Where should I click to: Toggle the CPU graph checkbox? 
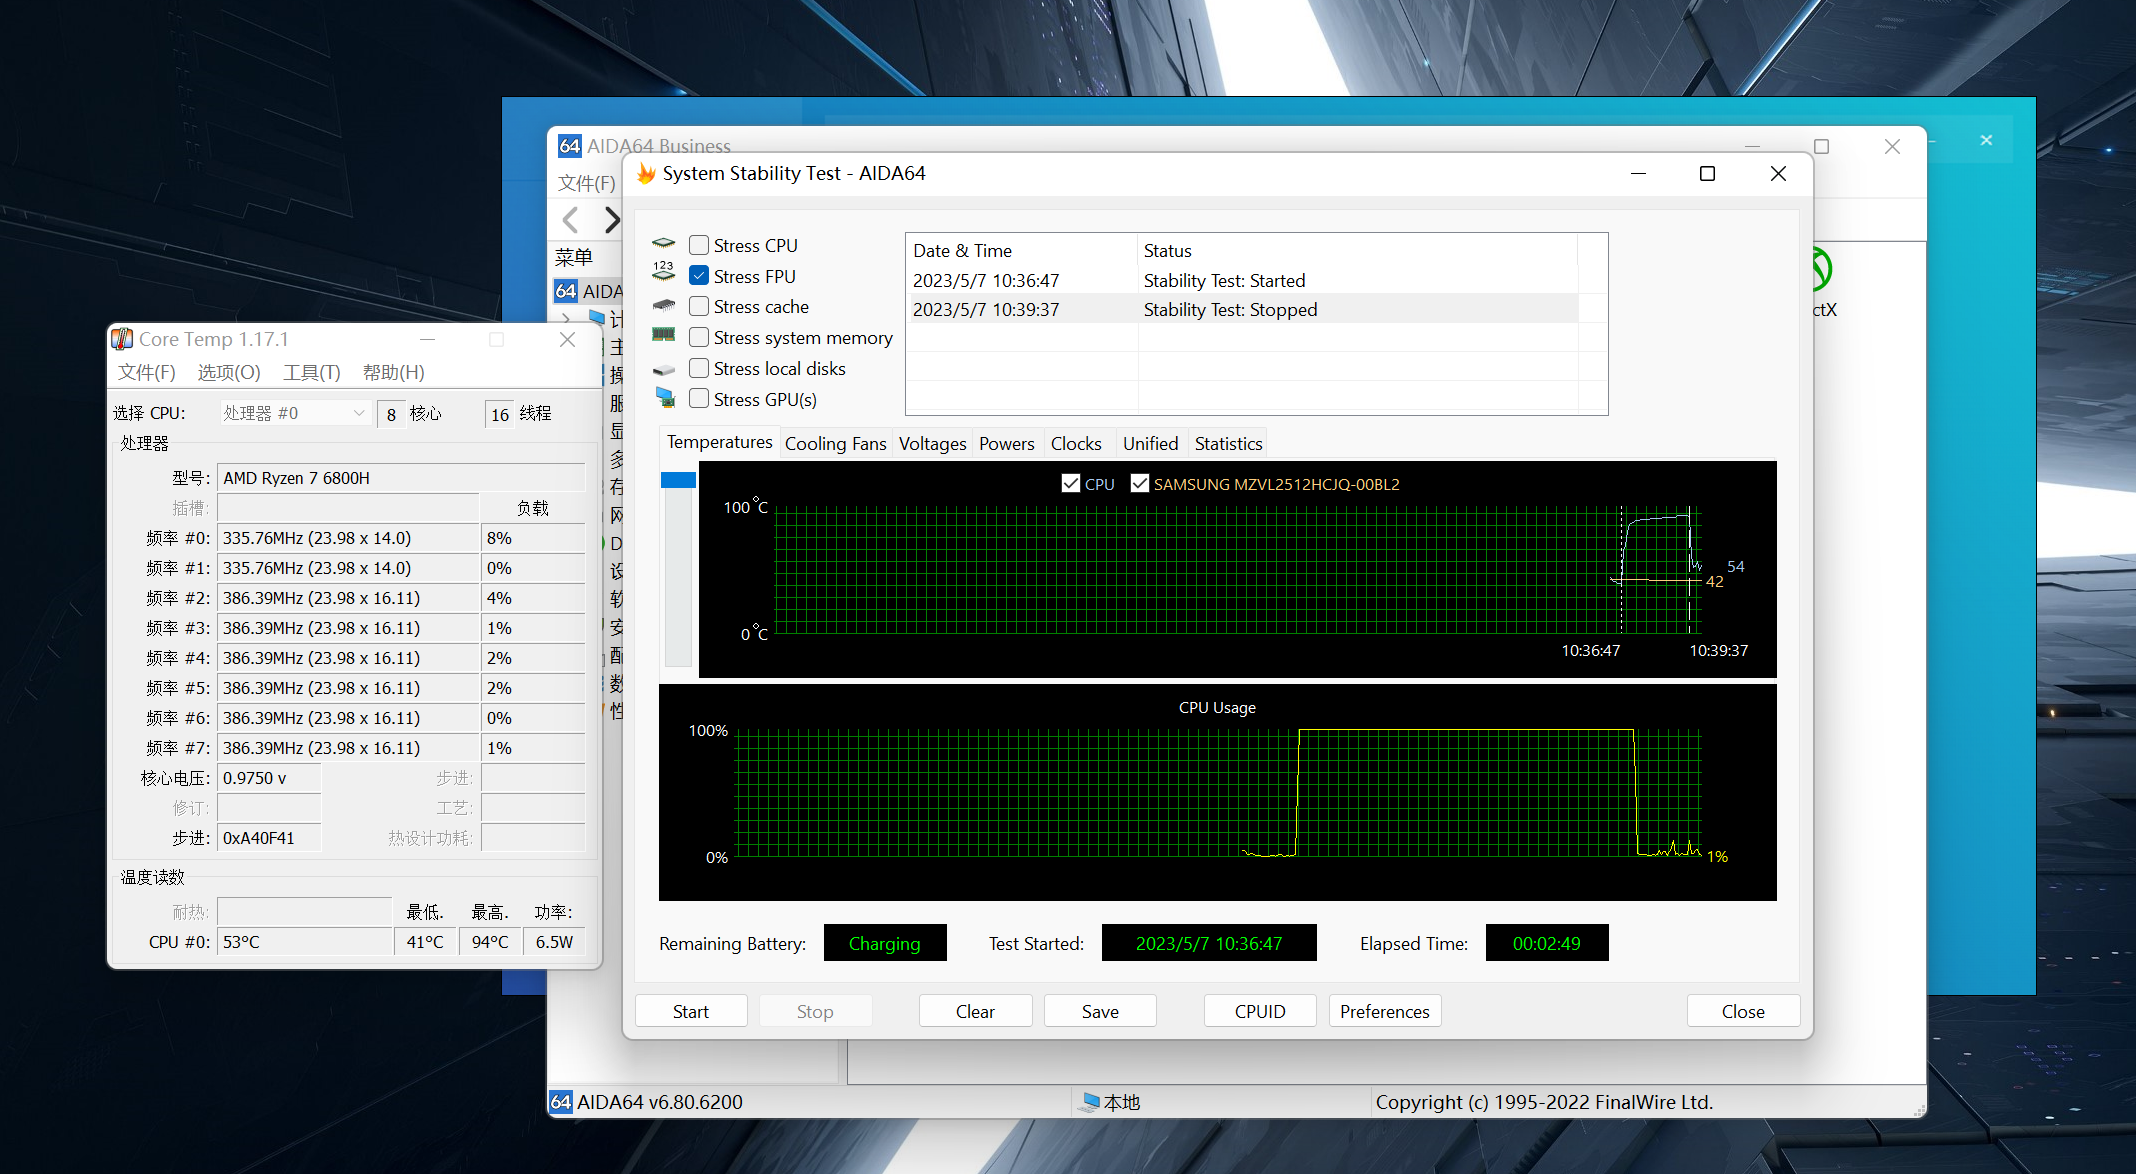pos(1071,483)
